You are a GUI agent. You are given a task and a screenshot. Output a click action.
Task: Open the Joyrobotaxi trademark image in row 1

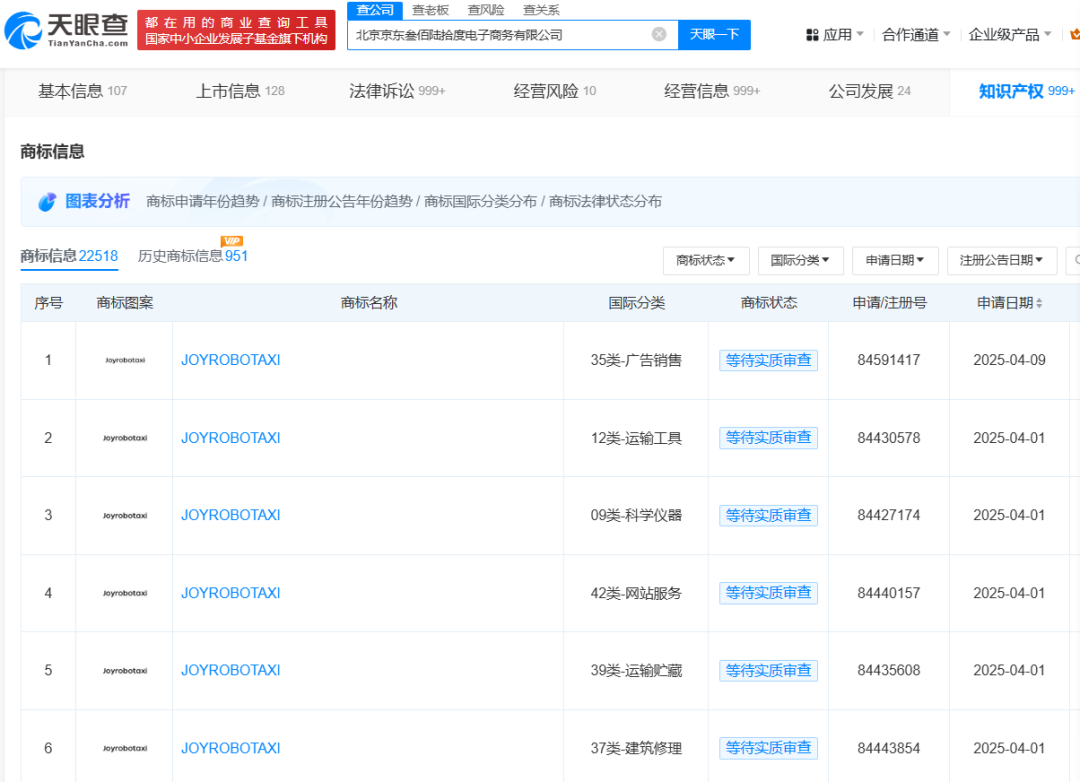click(124, 360)
